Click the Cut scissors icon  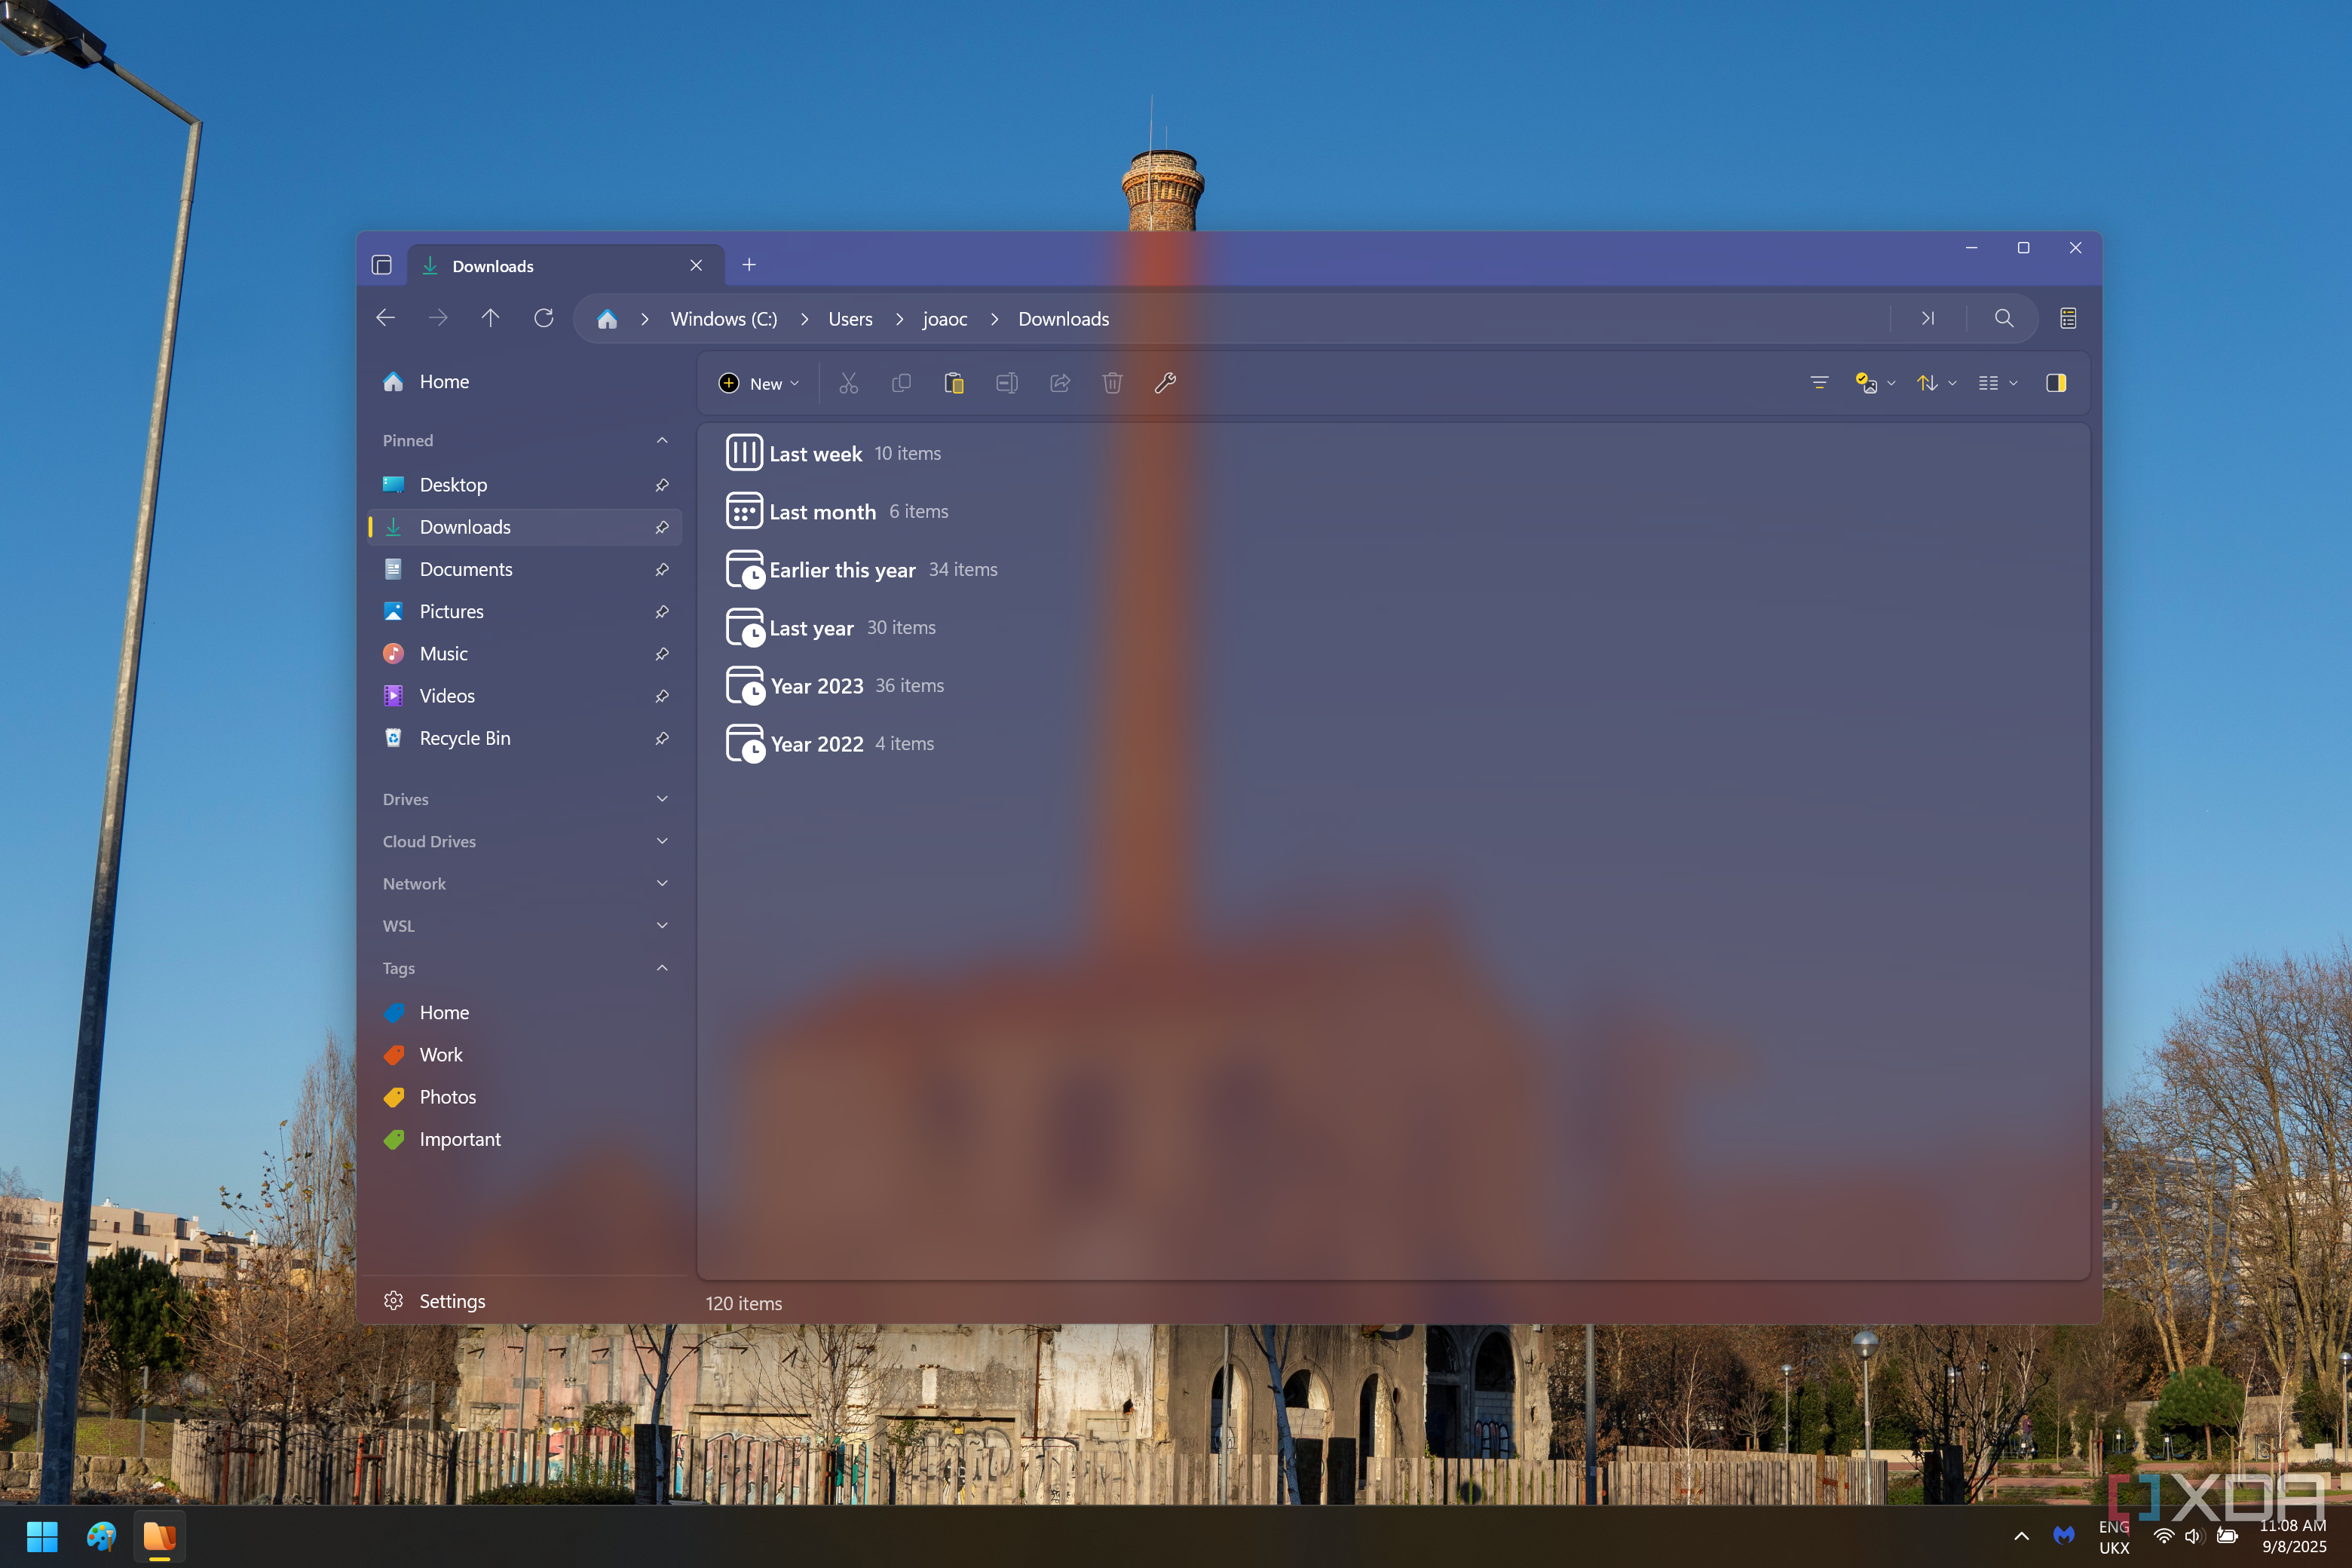coord(848,383)
